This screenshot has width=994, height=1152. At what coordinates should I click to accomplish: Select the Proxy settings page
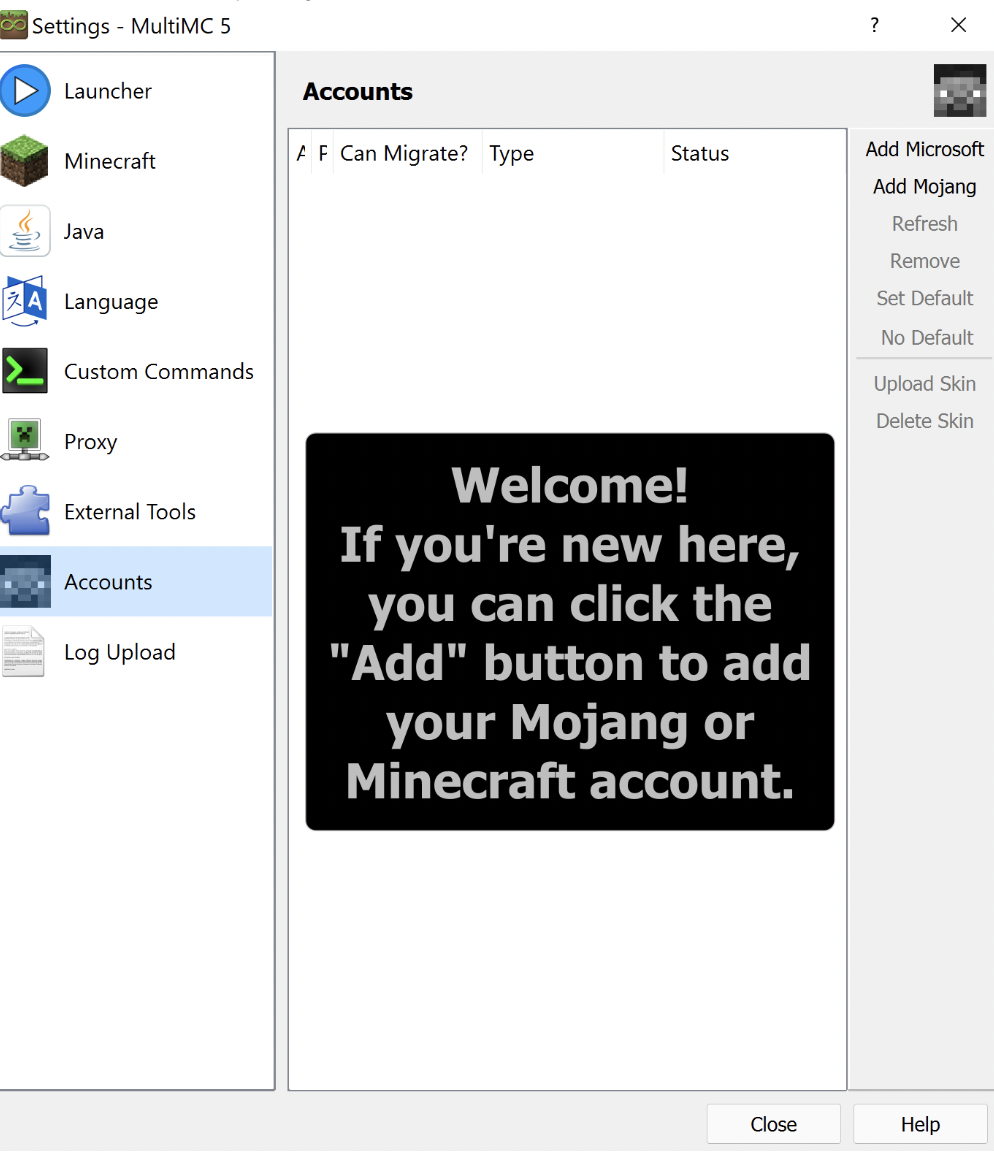90,442
